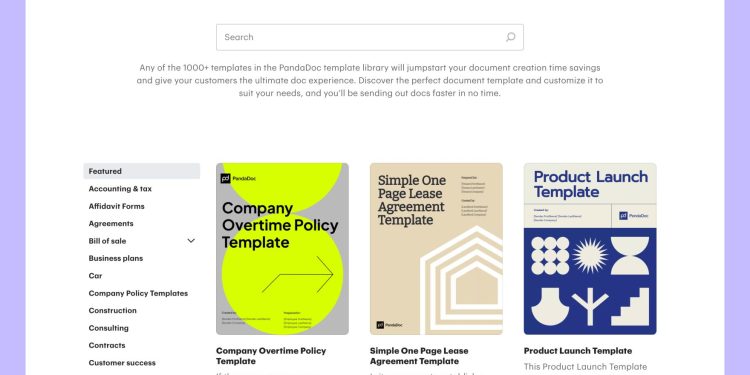Image resolution: width=750 pixels, height=375 pixels.
Task: Click the sunburst shape on Product Launch cover
Action: (590, 255)
